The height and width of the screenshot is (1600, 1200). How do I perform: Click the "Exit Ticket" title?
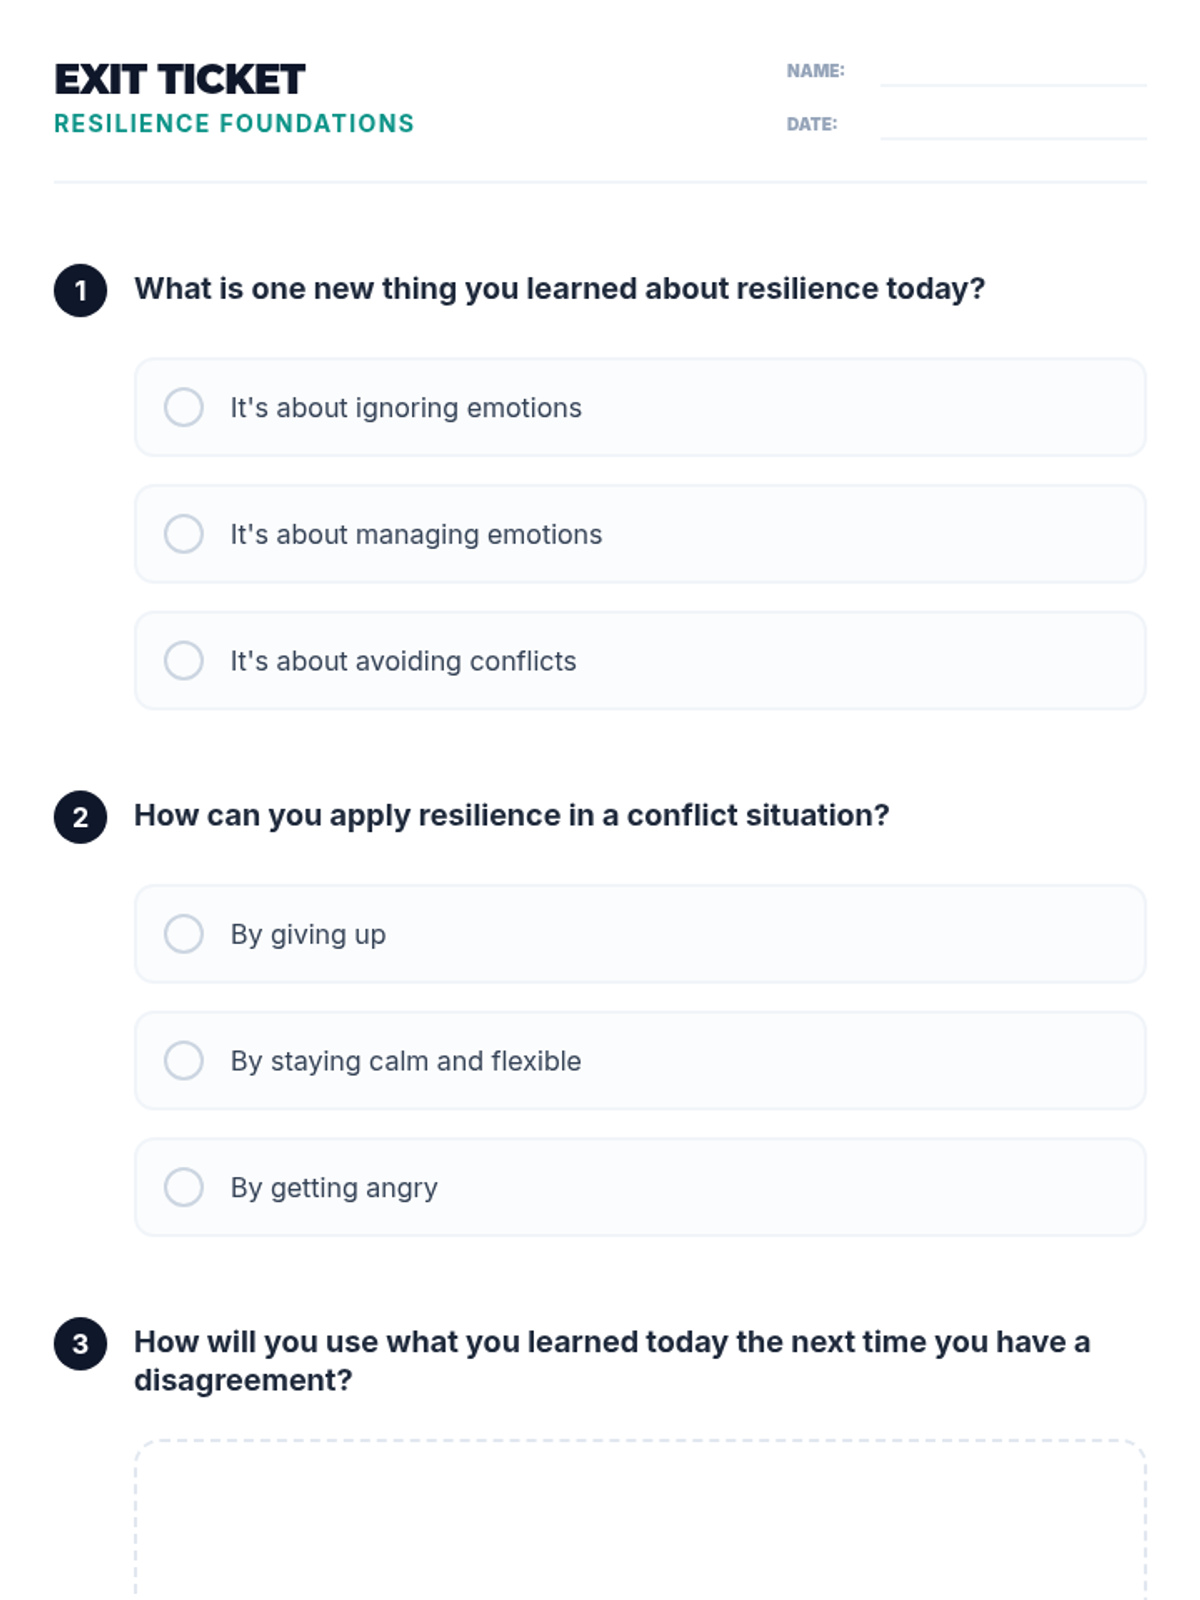[180, 80]
